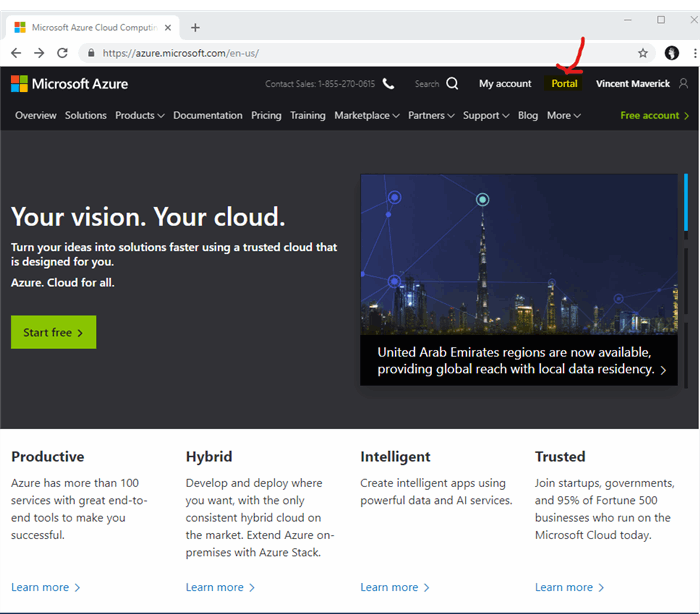The width and height of the screenshot is (700, 614).
Task: Learn more about Intelligent
Action: pos(395,587)
